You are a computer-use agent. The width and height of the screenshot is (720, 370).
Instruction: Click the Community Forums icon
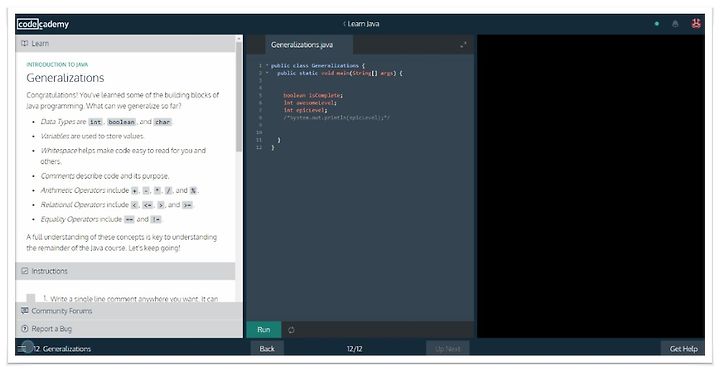click(x=25, y=311)
